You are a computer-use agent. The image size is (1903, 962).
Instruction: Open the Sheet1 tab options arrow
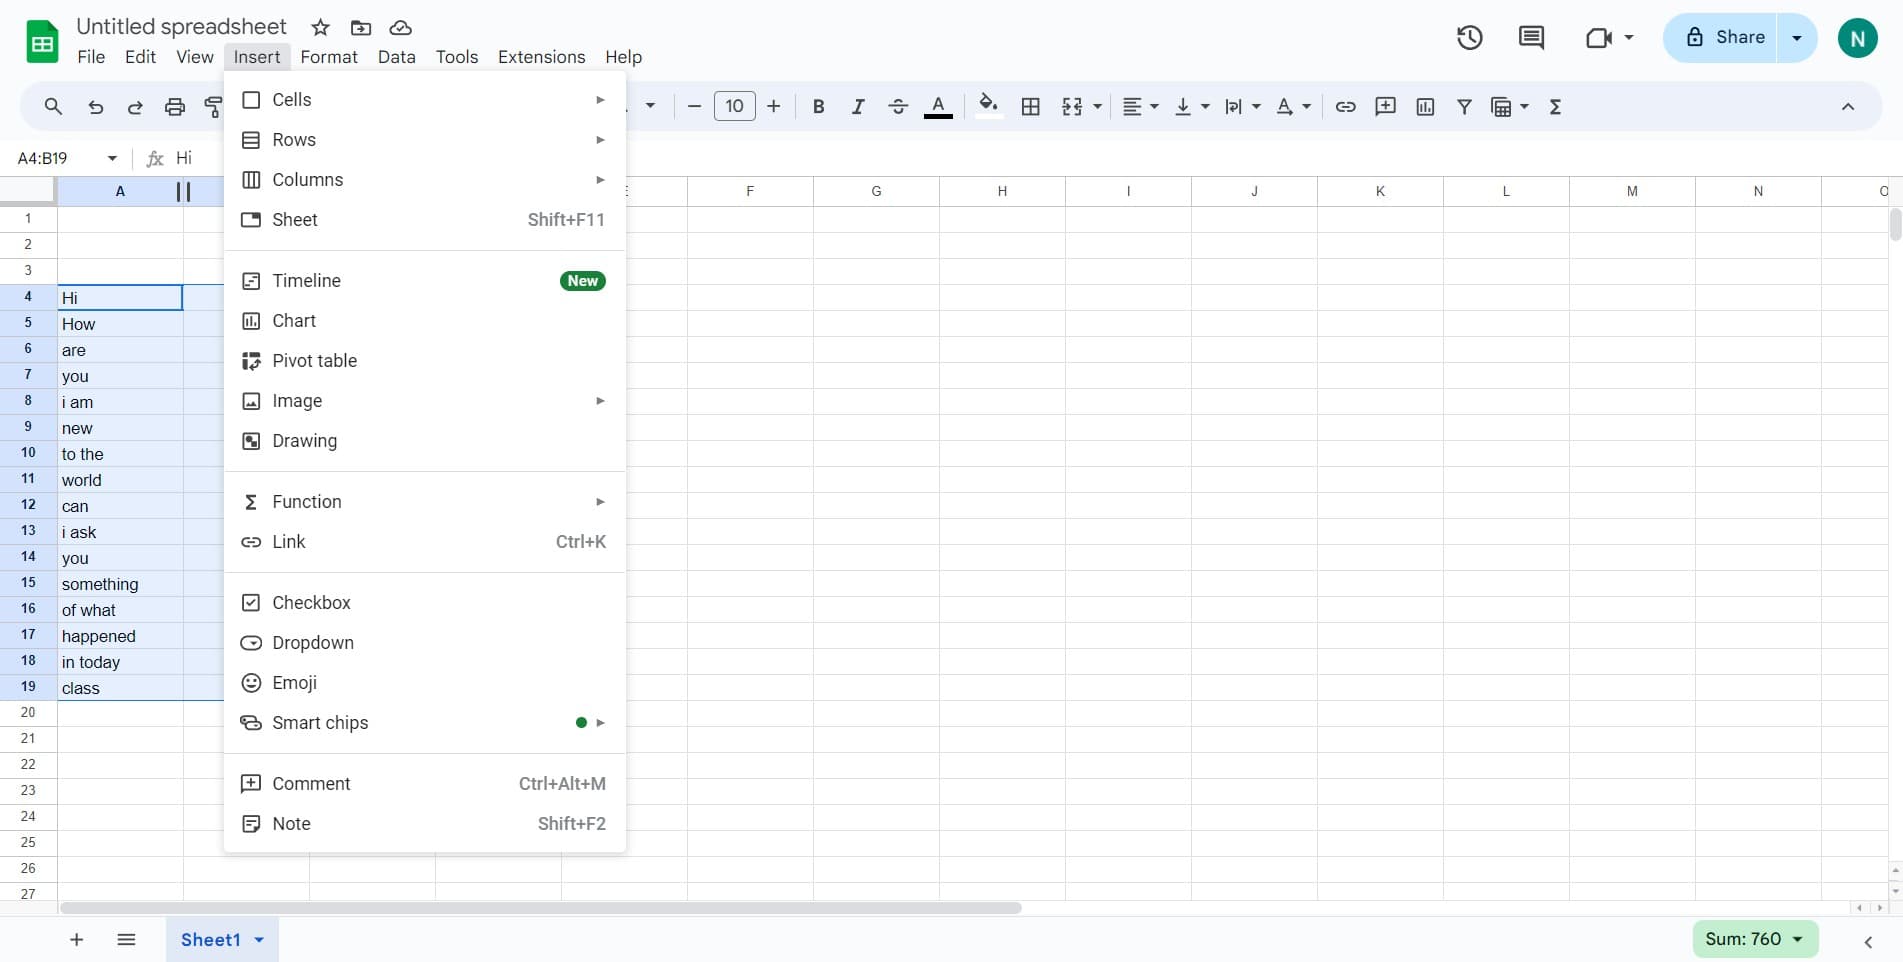(x=259, y=940)
